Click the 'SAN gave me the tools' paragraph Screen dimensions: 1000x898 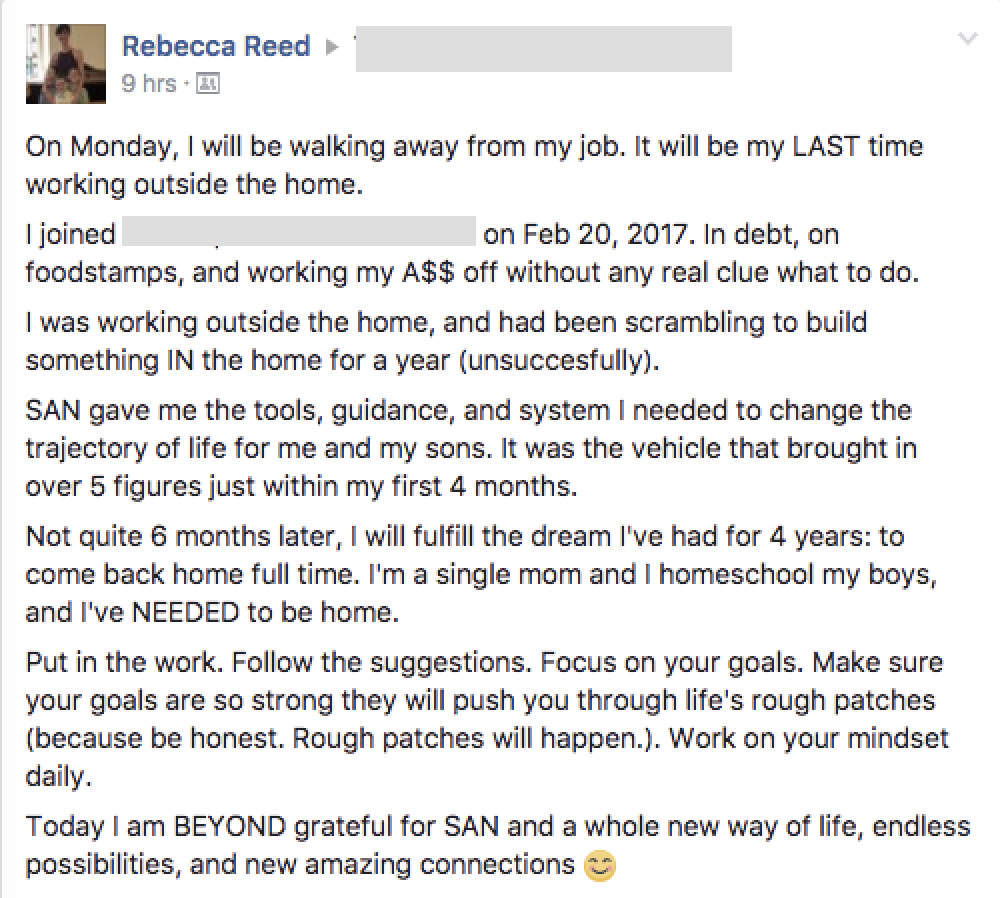click(471, 448)
